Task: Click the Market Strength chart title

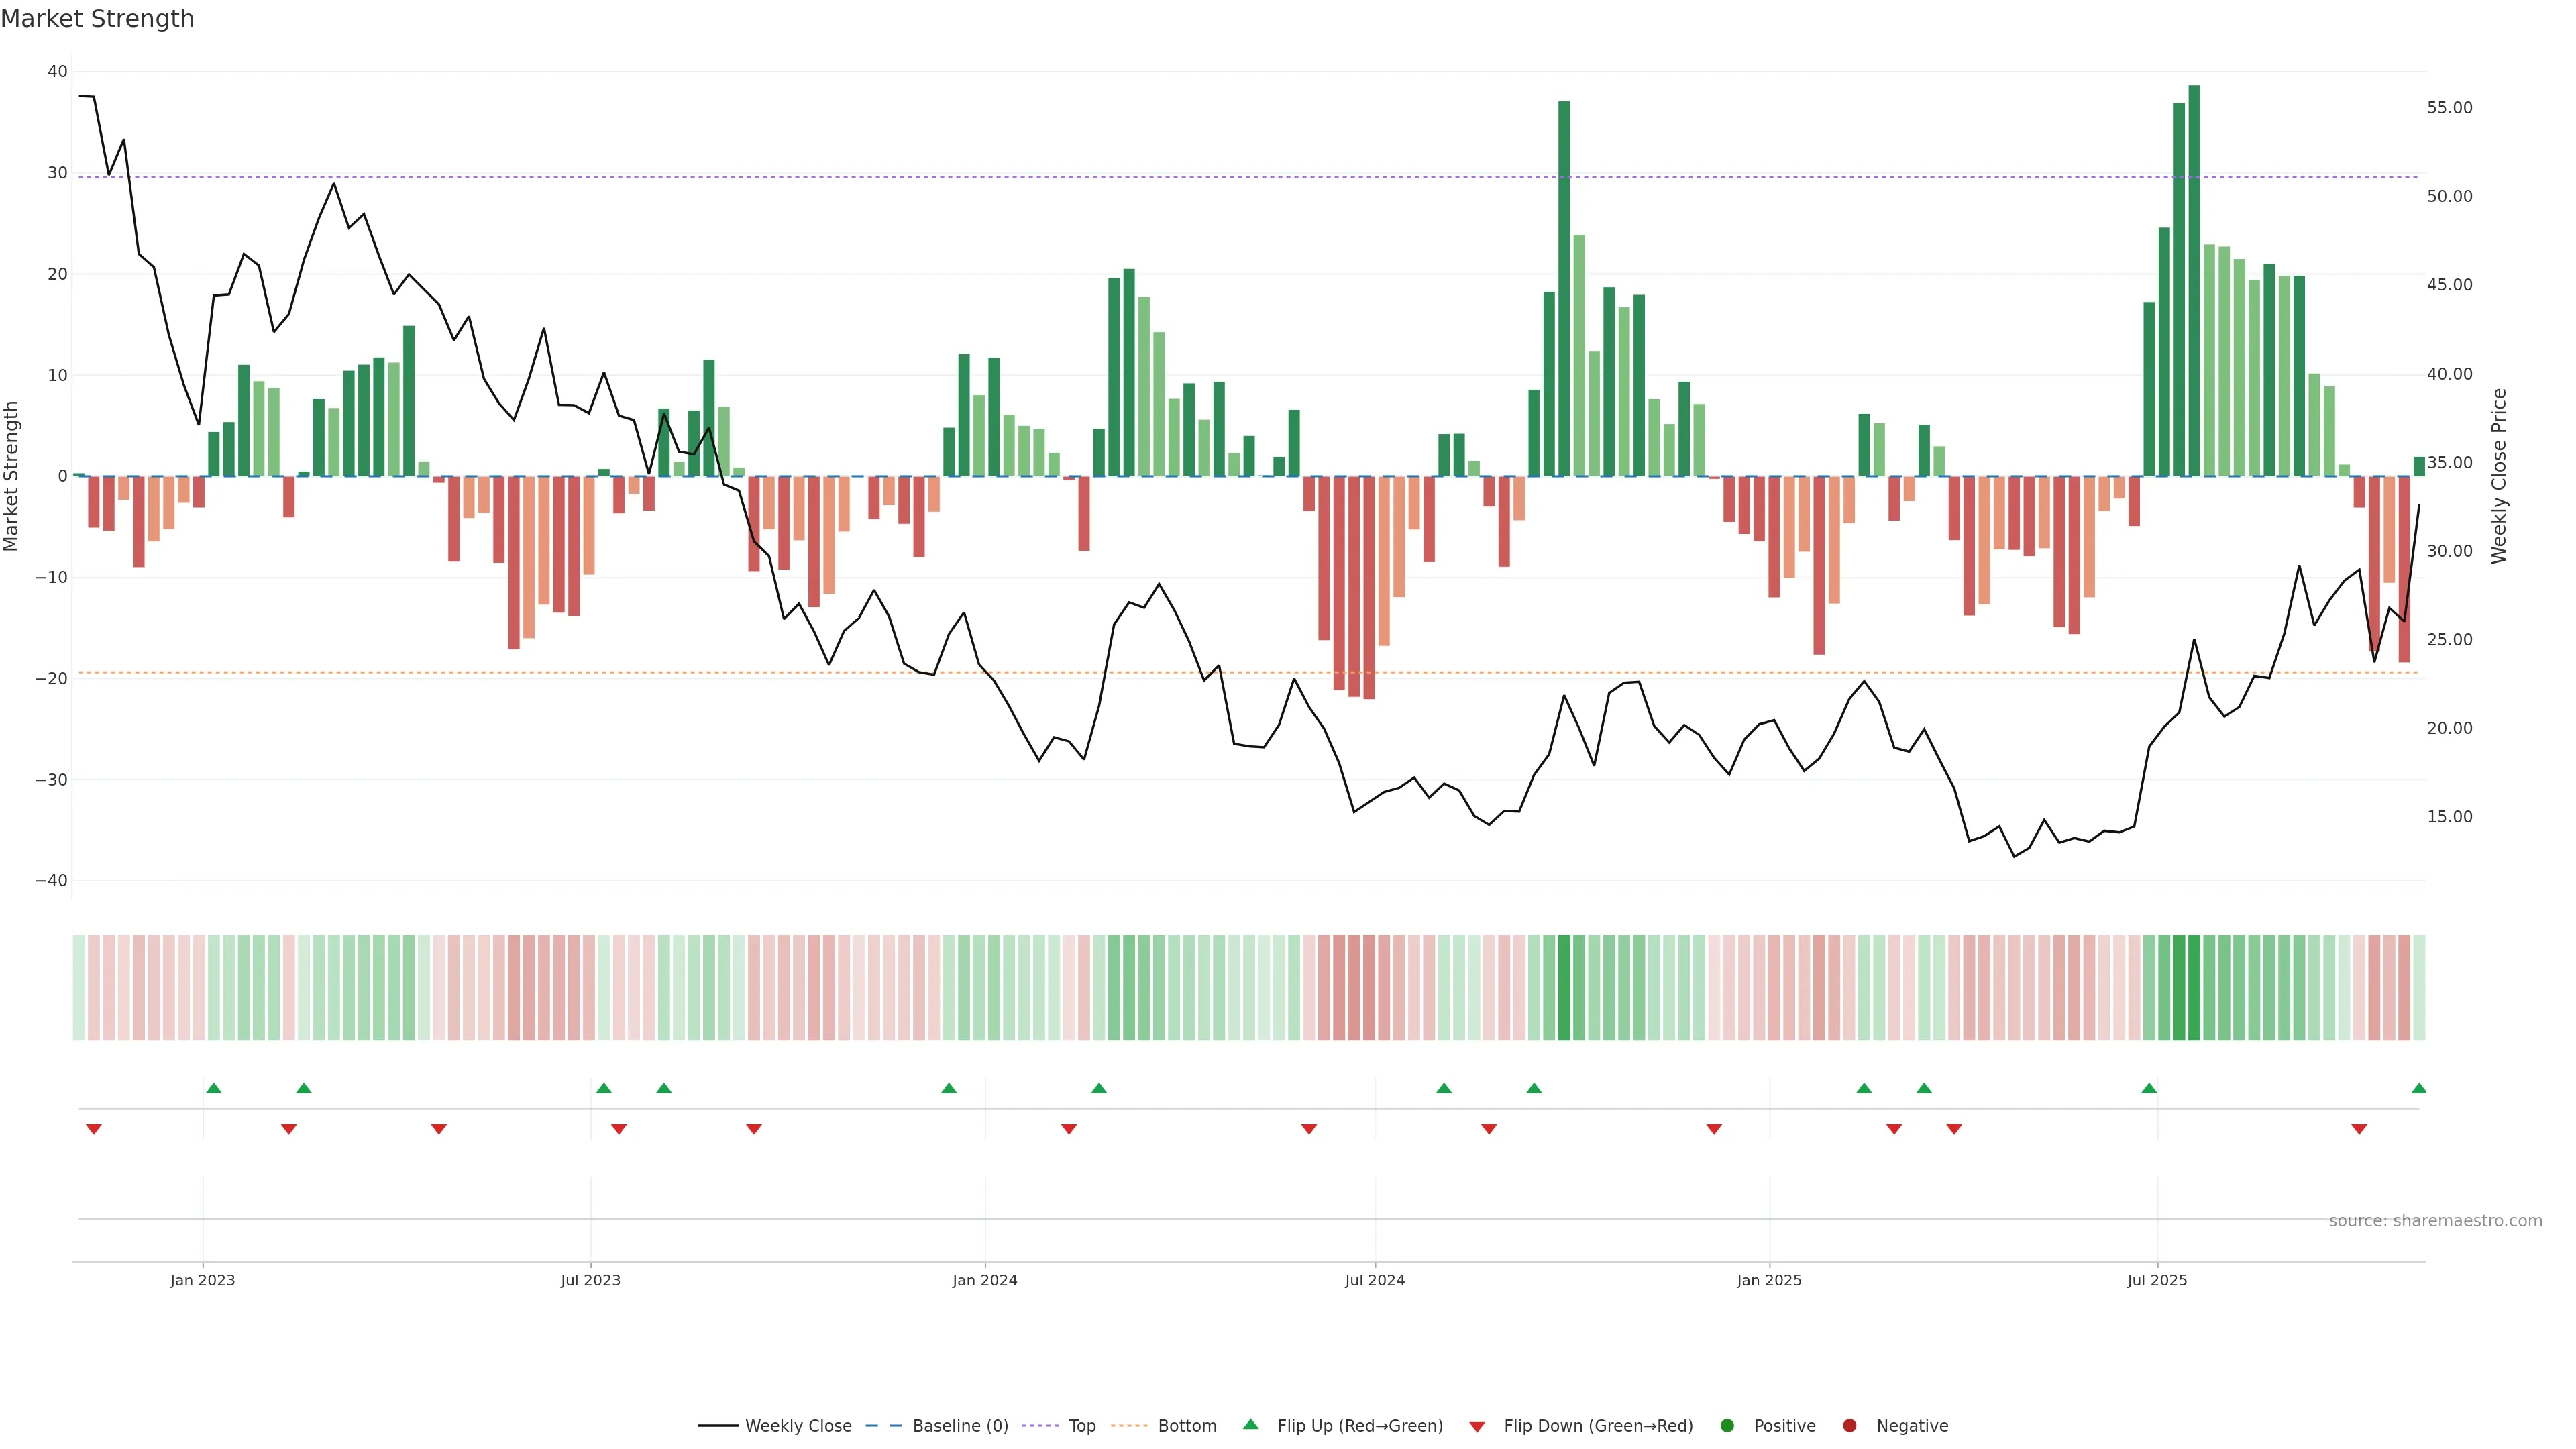Action: point(97,18)
